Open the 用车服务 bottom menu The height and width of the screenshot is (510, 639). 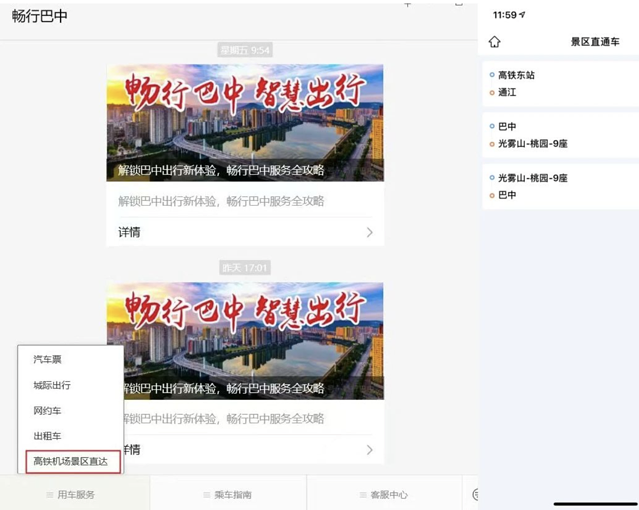[75, 495]
